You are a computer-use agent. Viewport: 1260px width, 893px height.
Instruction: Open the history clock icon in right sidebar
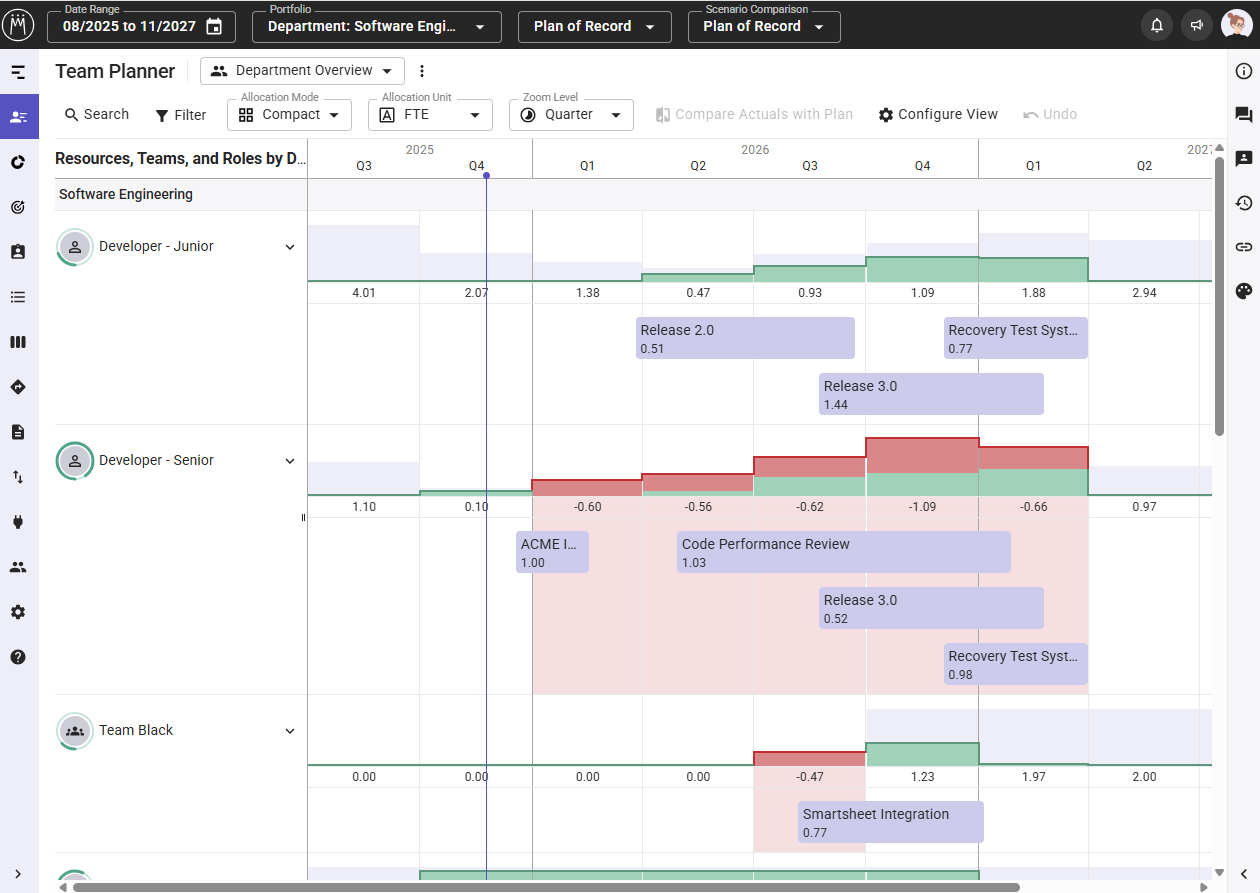click(x=1243, y=203)
